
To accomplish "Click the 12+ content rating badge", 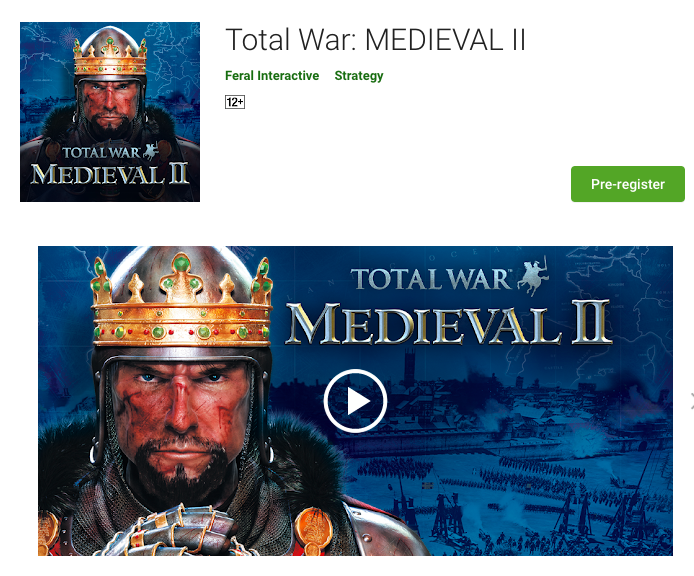I will 235,102.
